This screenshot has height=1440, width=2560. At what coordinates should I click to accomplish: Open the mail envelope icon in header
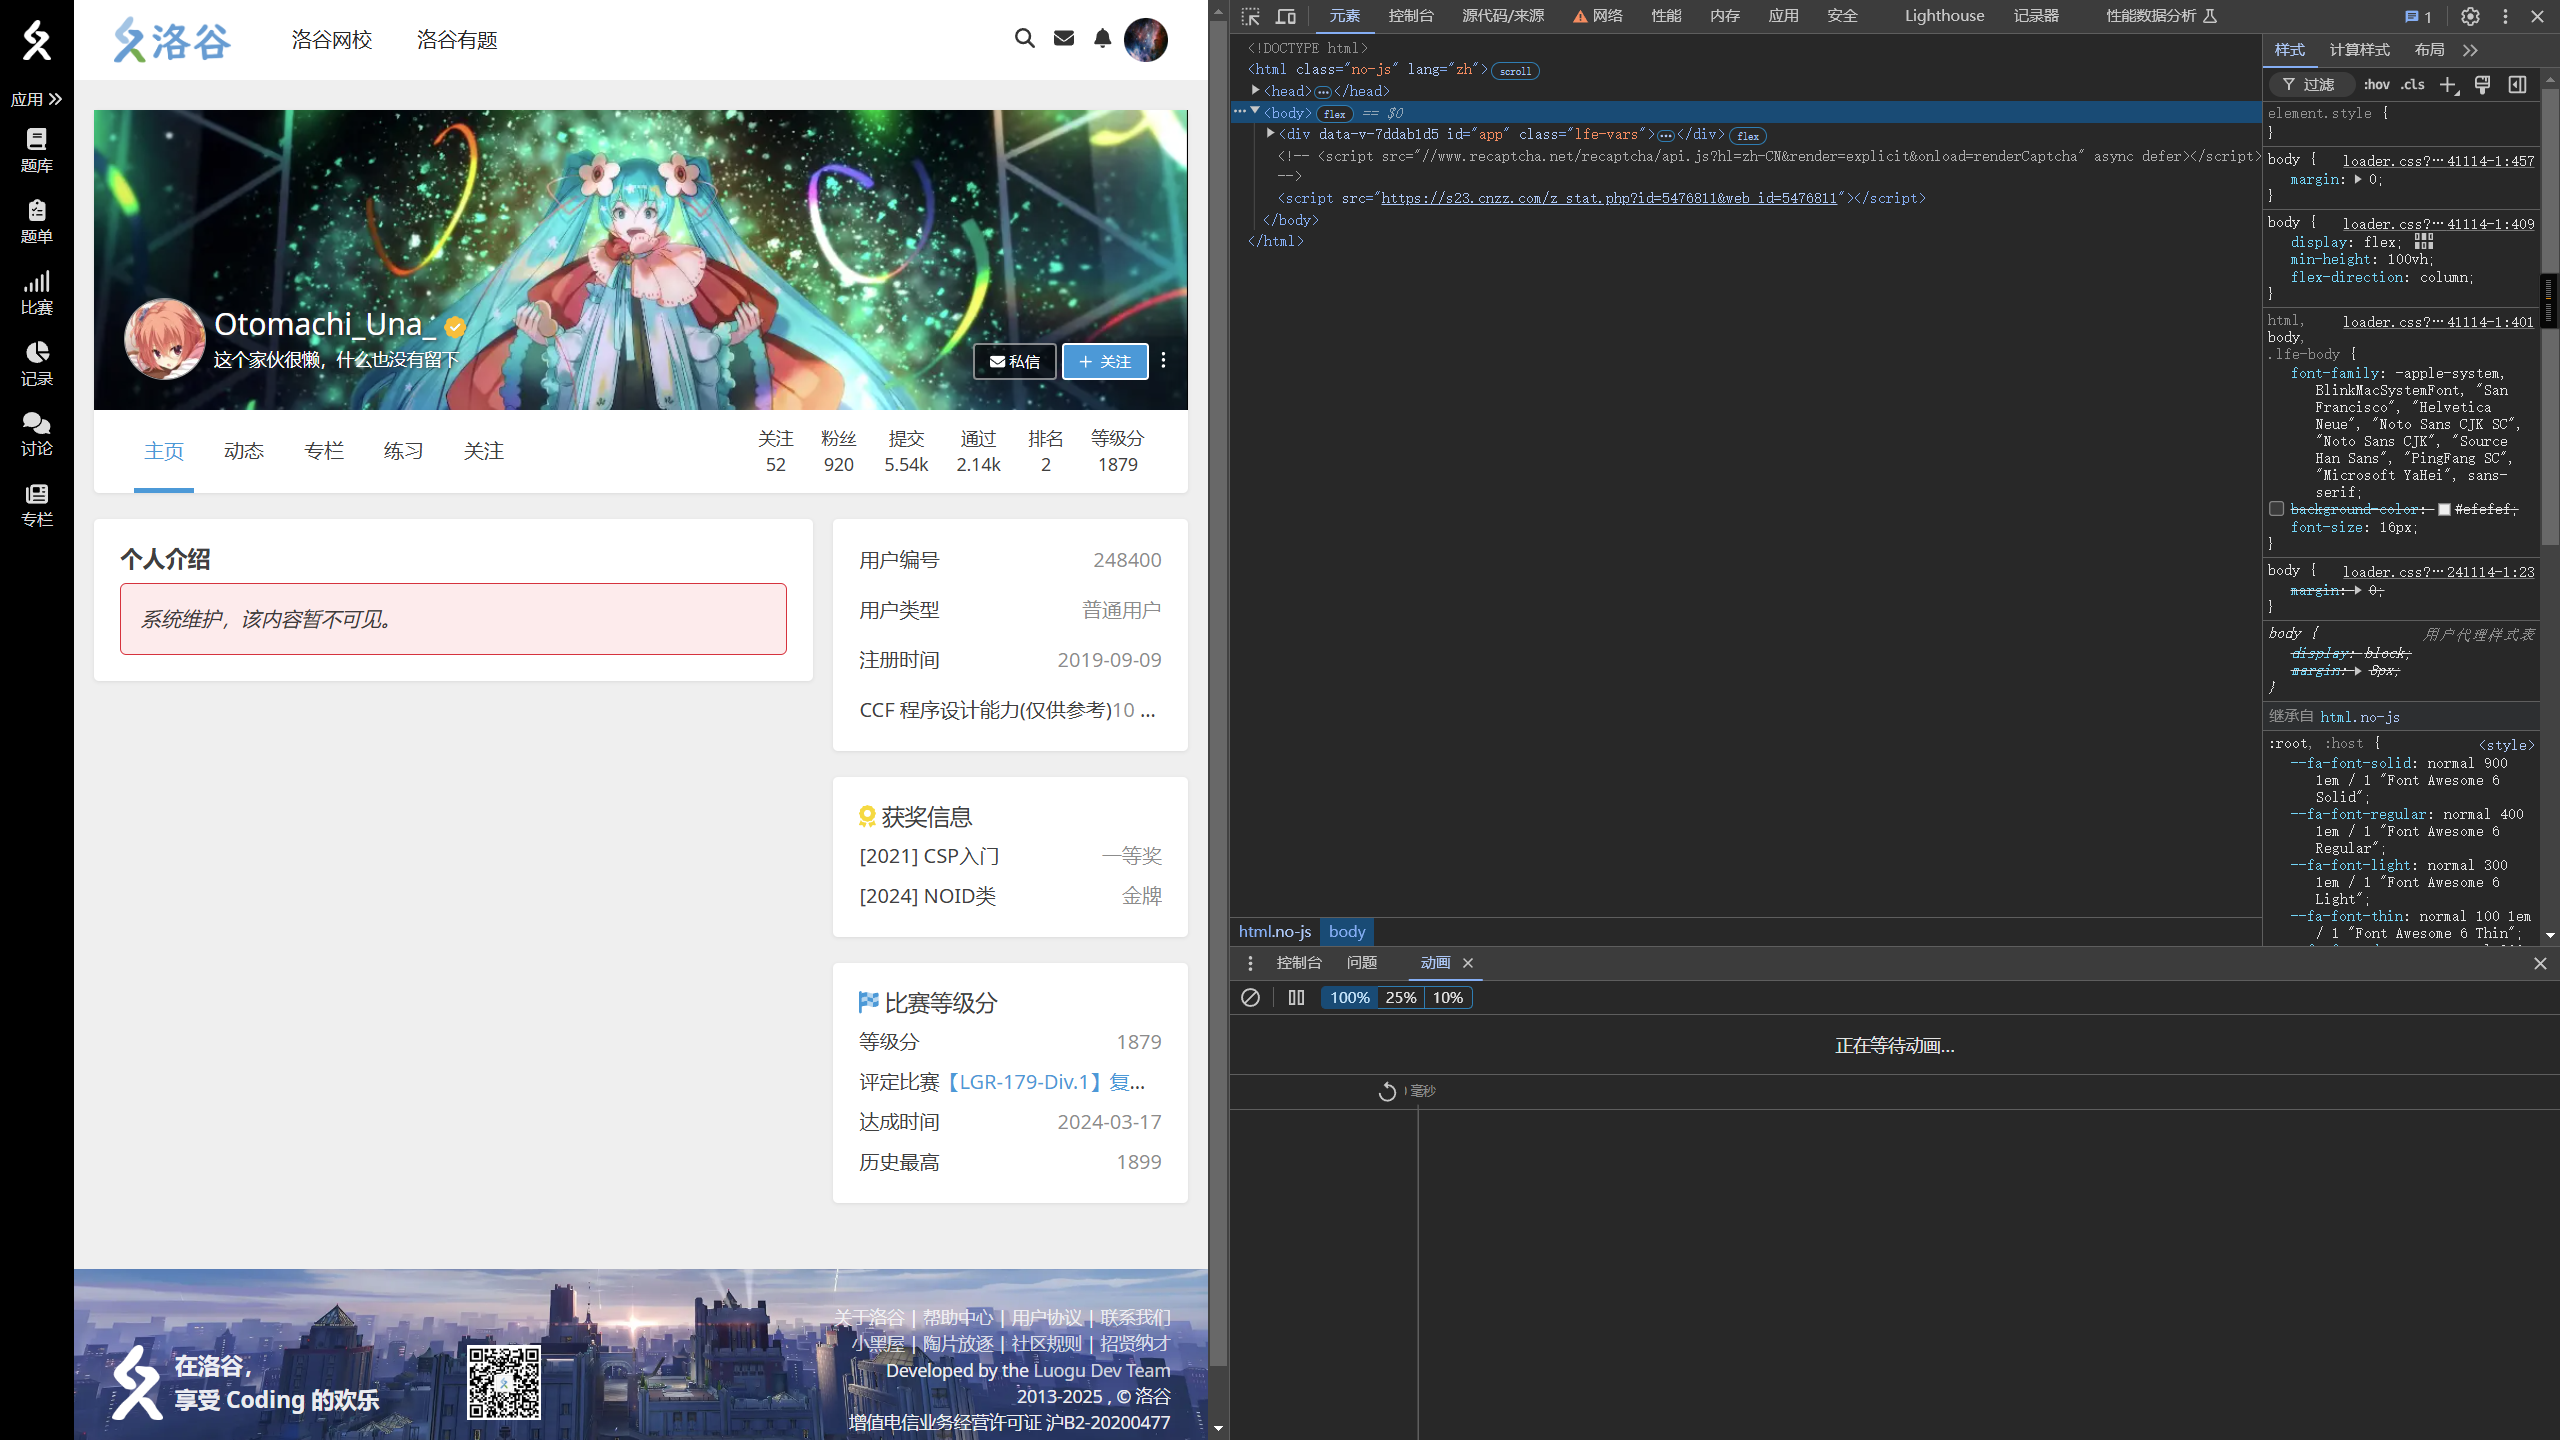point(1064,39)
